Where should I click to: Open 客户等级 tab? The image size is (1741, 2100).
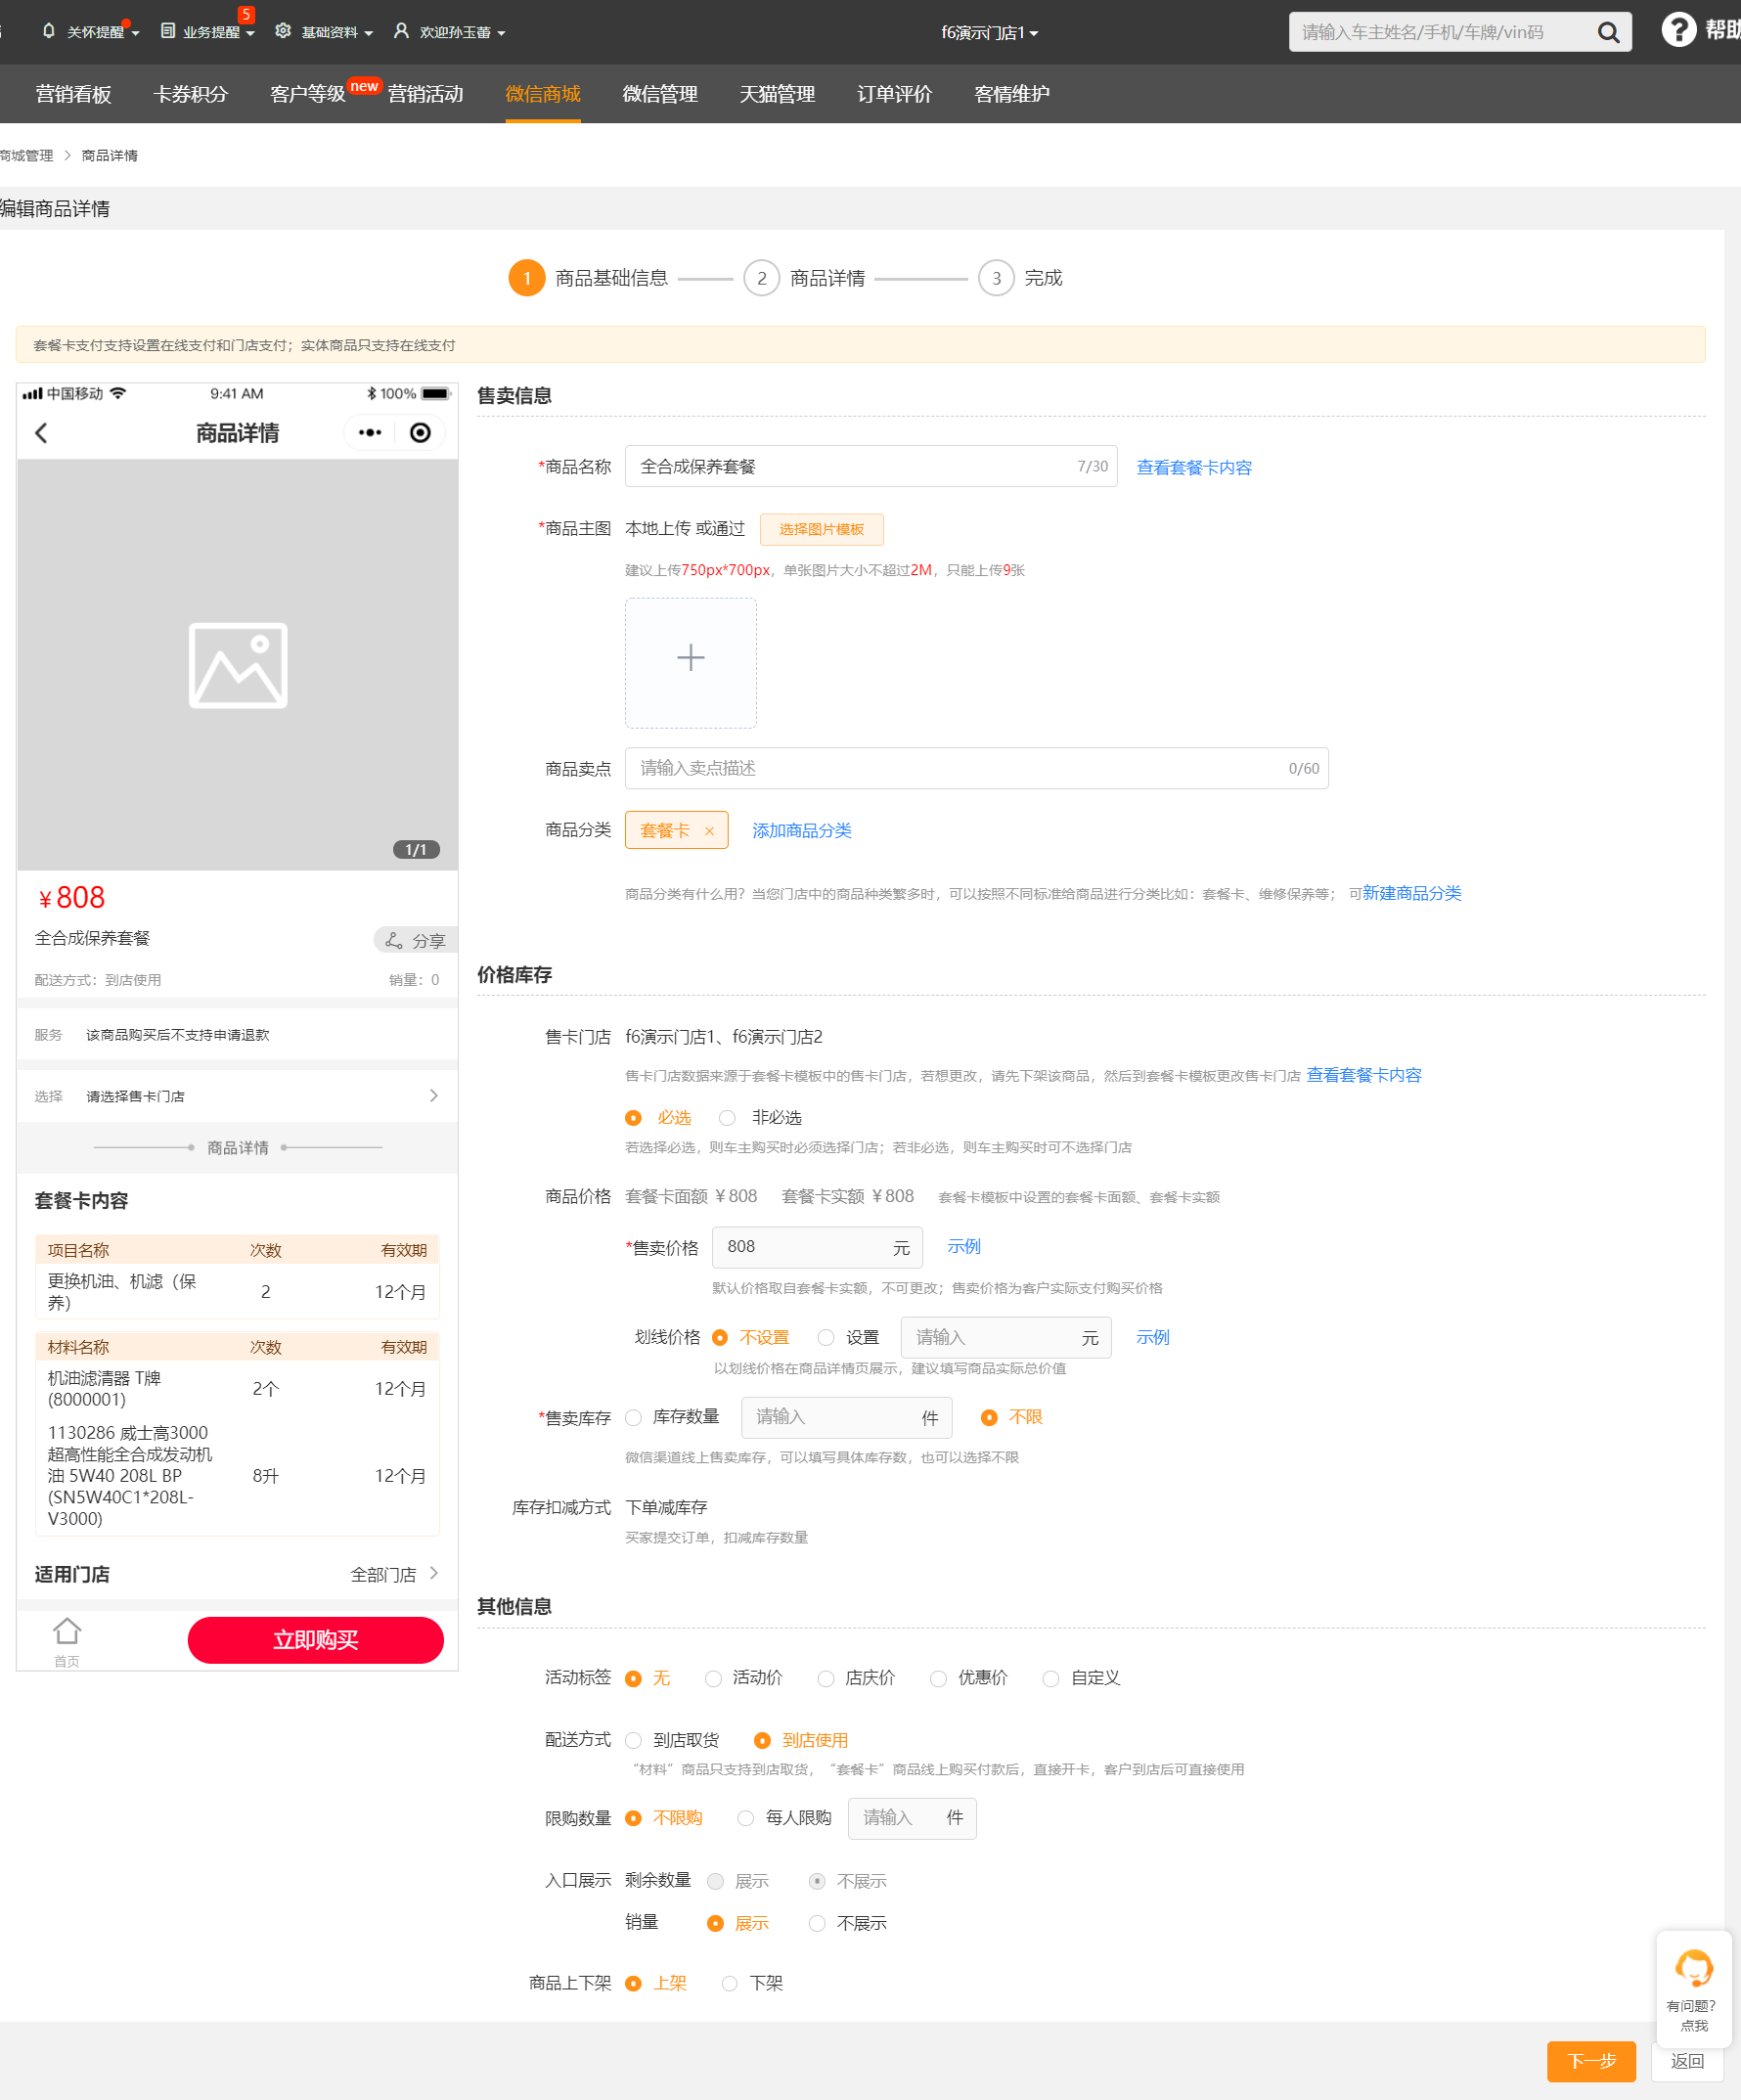308,94
